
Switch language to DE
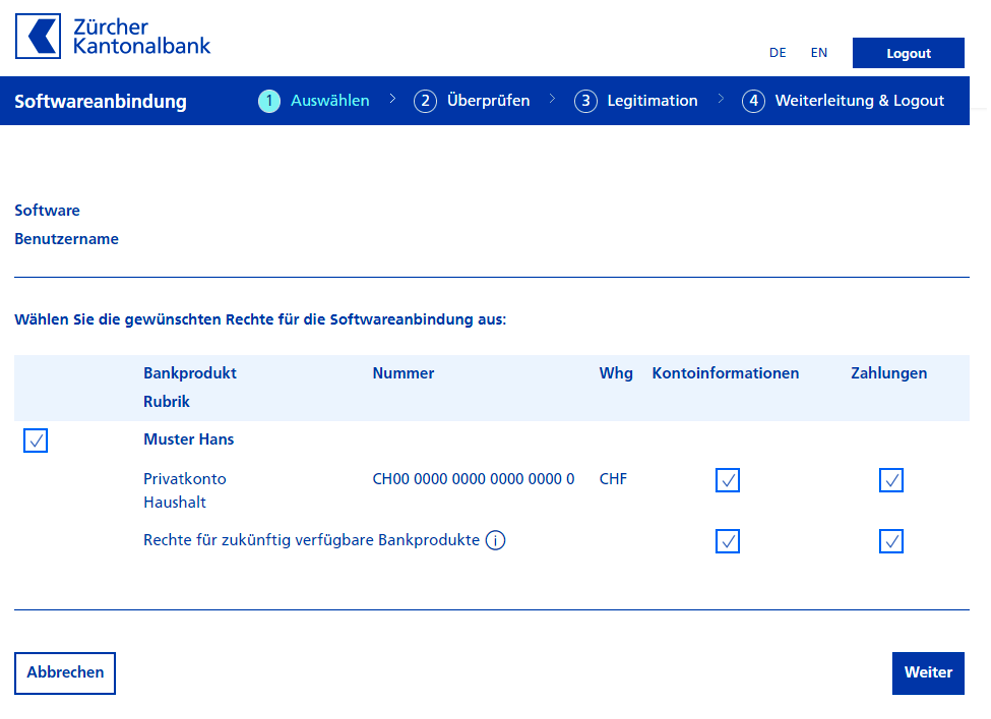pyautogui.click(x=777, y=53)
